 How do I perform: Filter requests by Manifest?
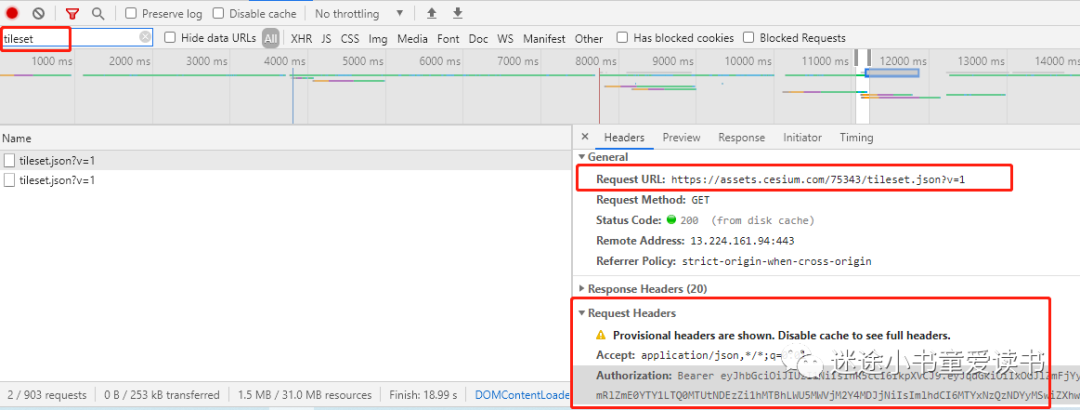pos(544,39)
